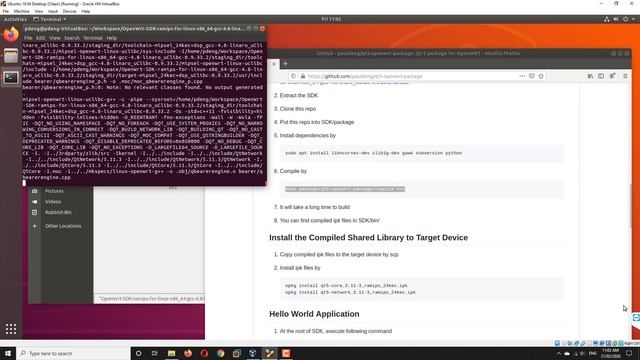Open the volume icon in Ubuntu top bar
The width and height of the screenshot is (640, 360).
click(x=616, y=19)
